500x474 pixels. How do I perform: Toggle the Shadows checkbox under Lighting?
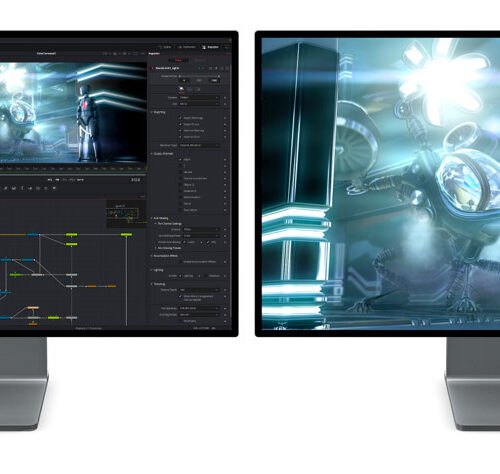click(206, 276)
